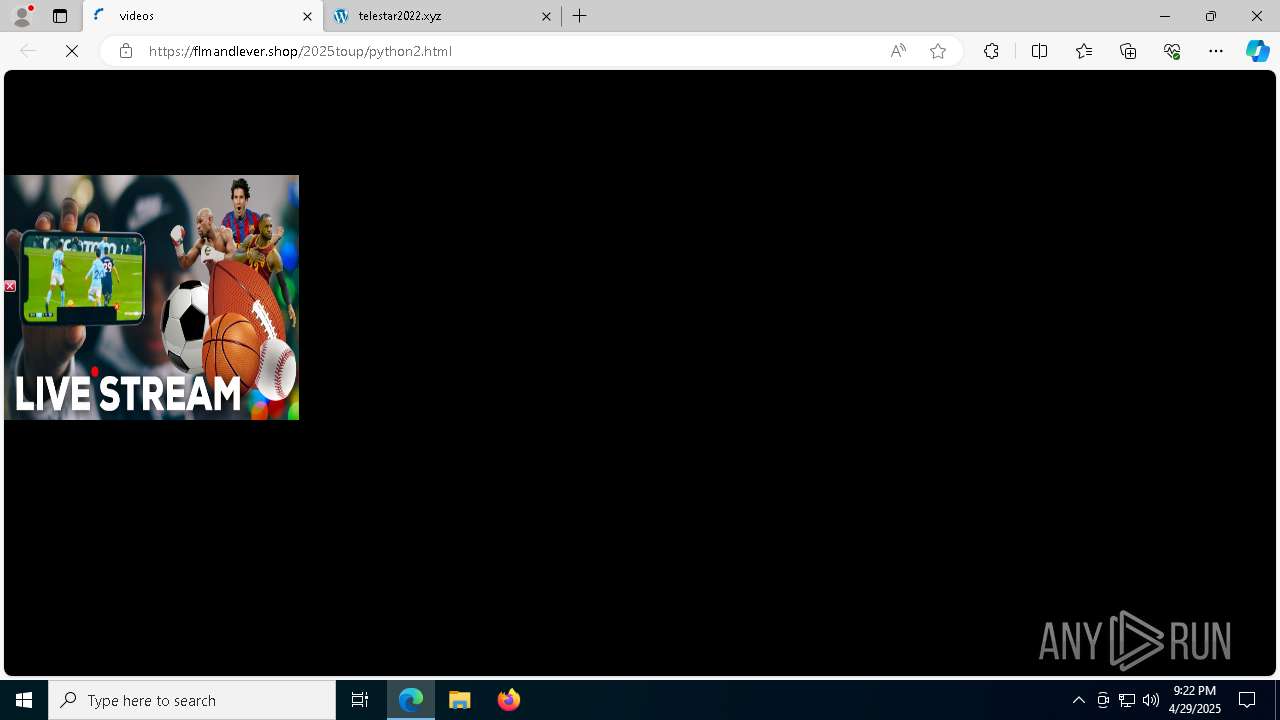Open the notification center
This screenshot has height=720, width=1280.
coord(1247,700)
